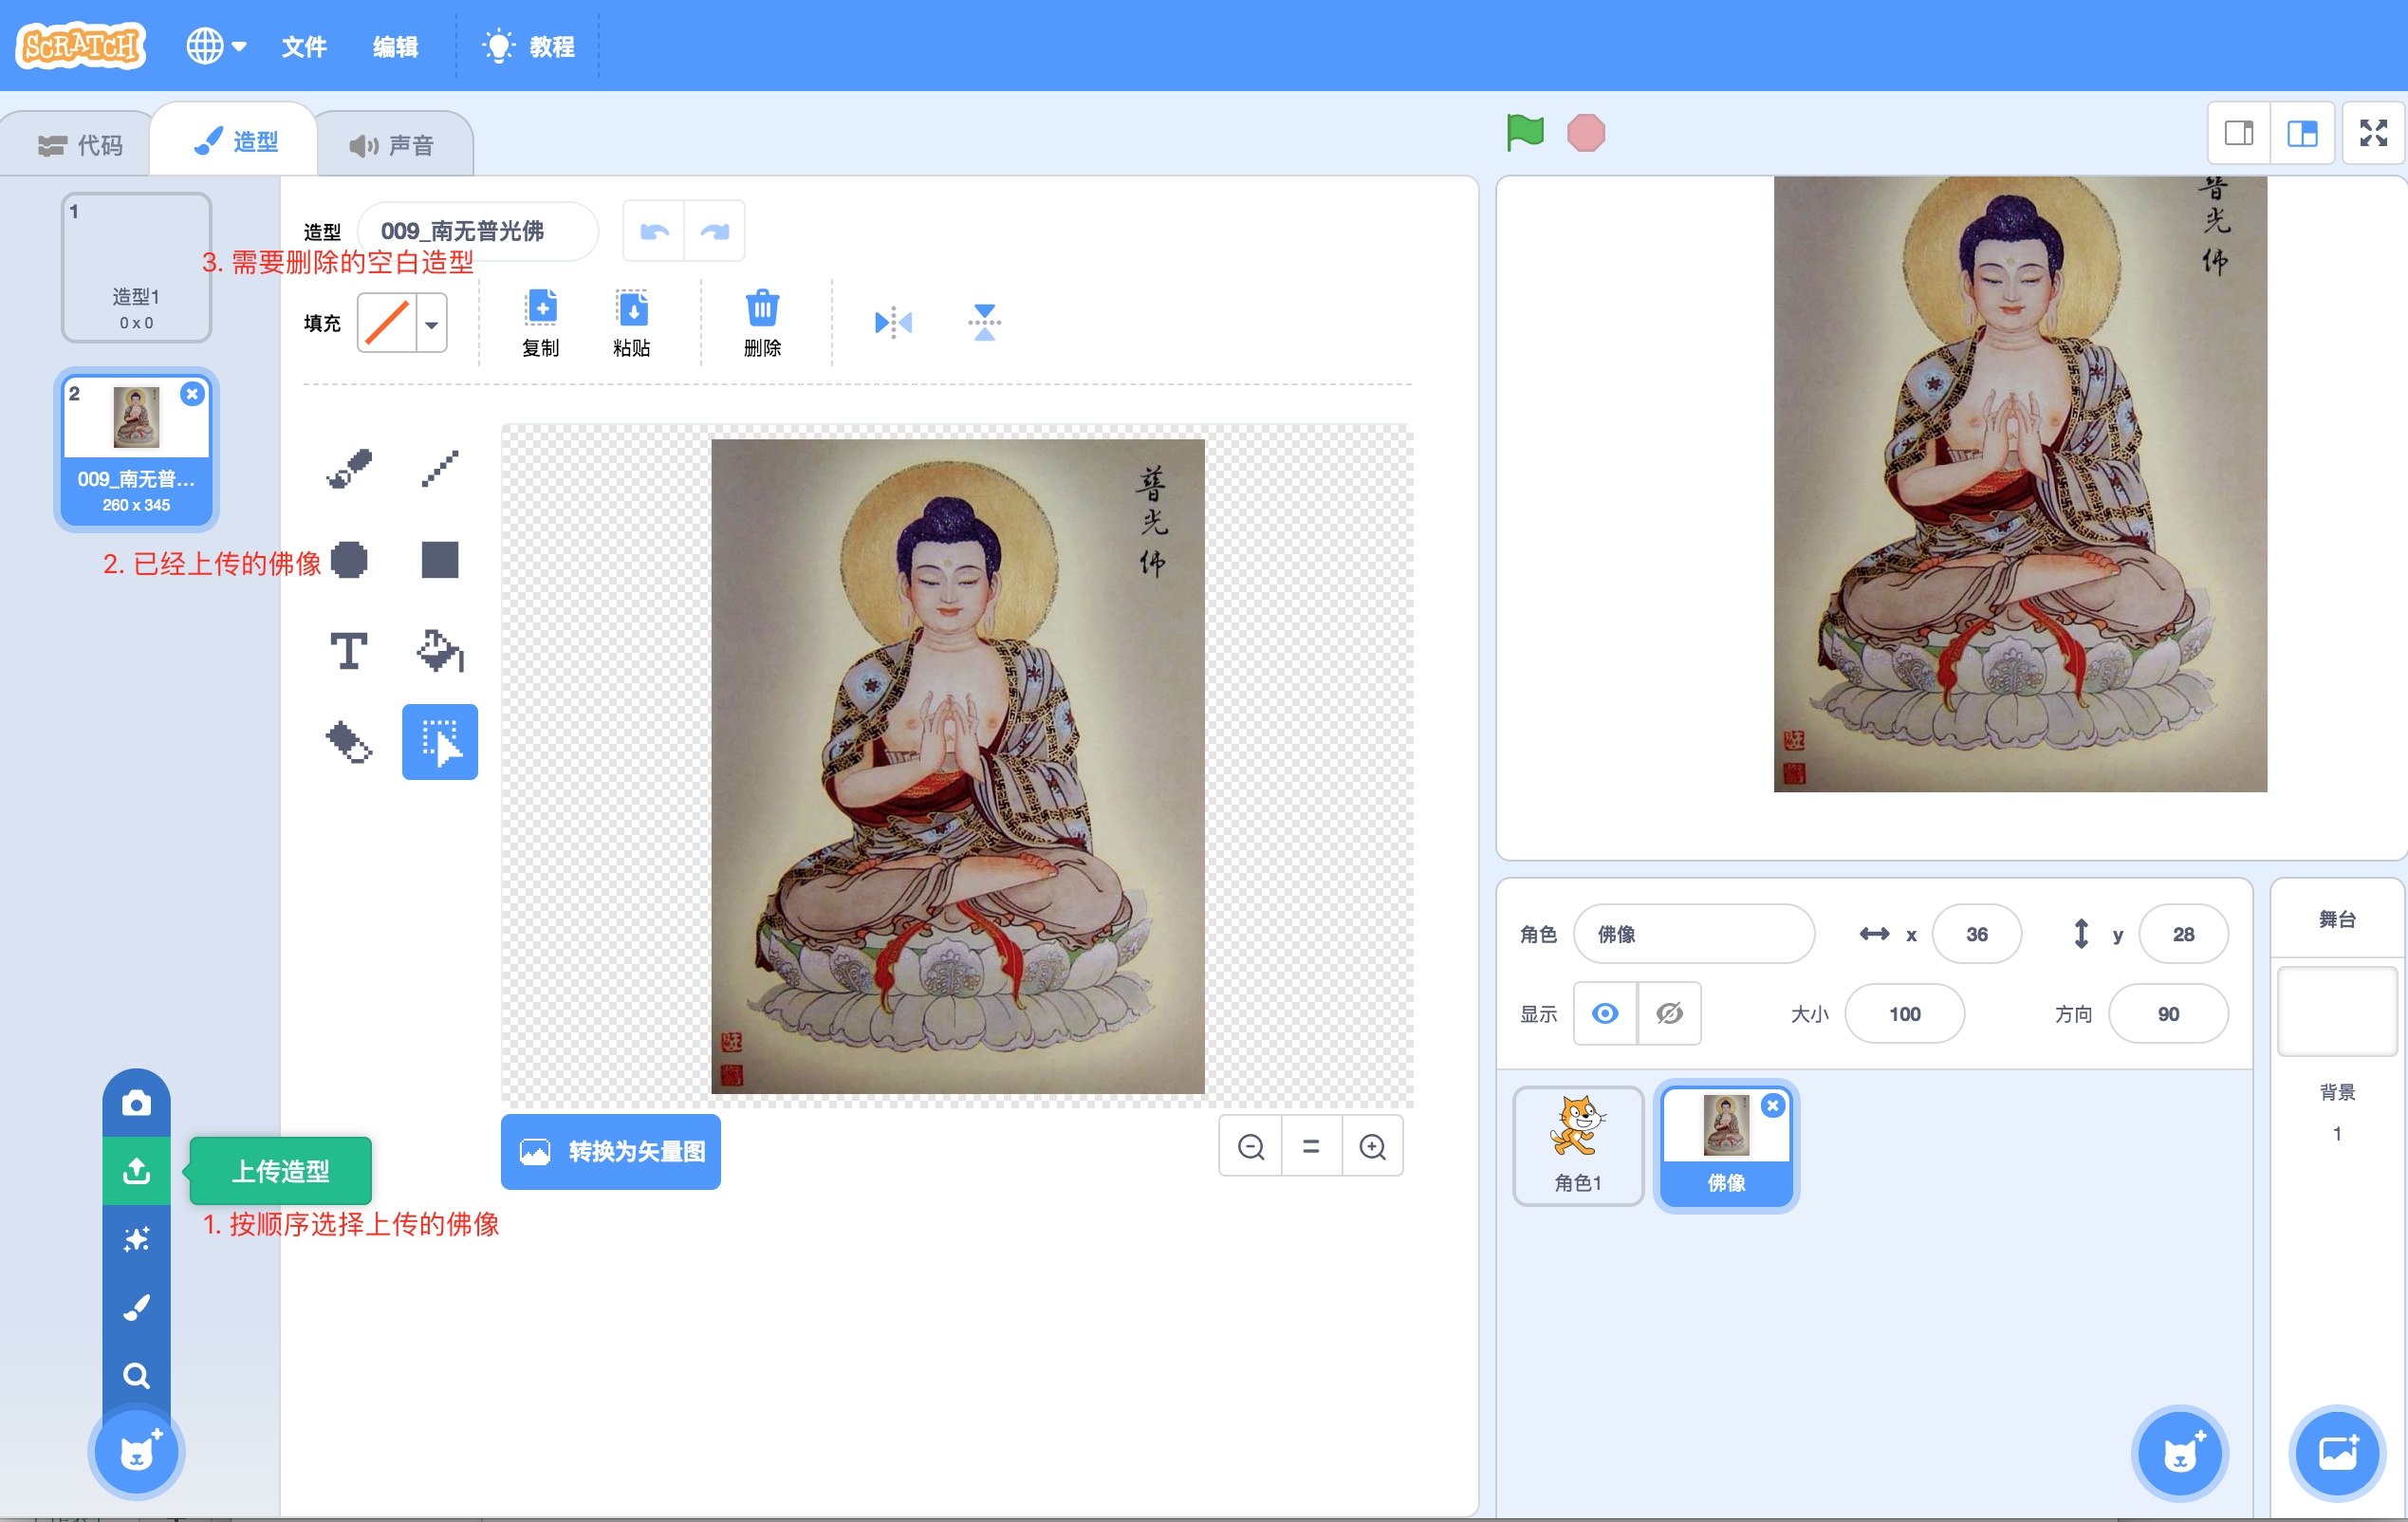This screenshot has width=2408, height=1522.
Task: Click 转换为矢量图 button
Action: pos(611,1152)
